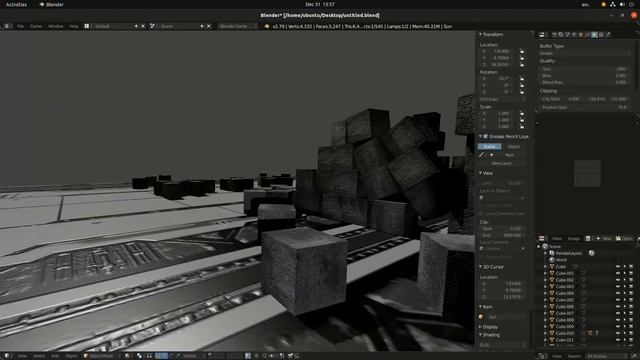Open the Game menu
The width and height of the screenshot is (640, 360).
tap(36, 26)
